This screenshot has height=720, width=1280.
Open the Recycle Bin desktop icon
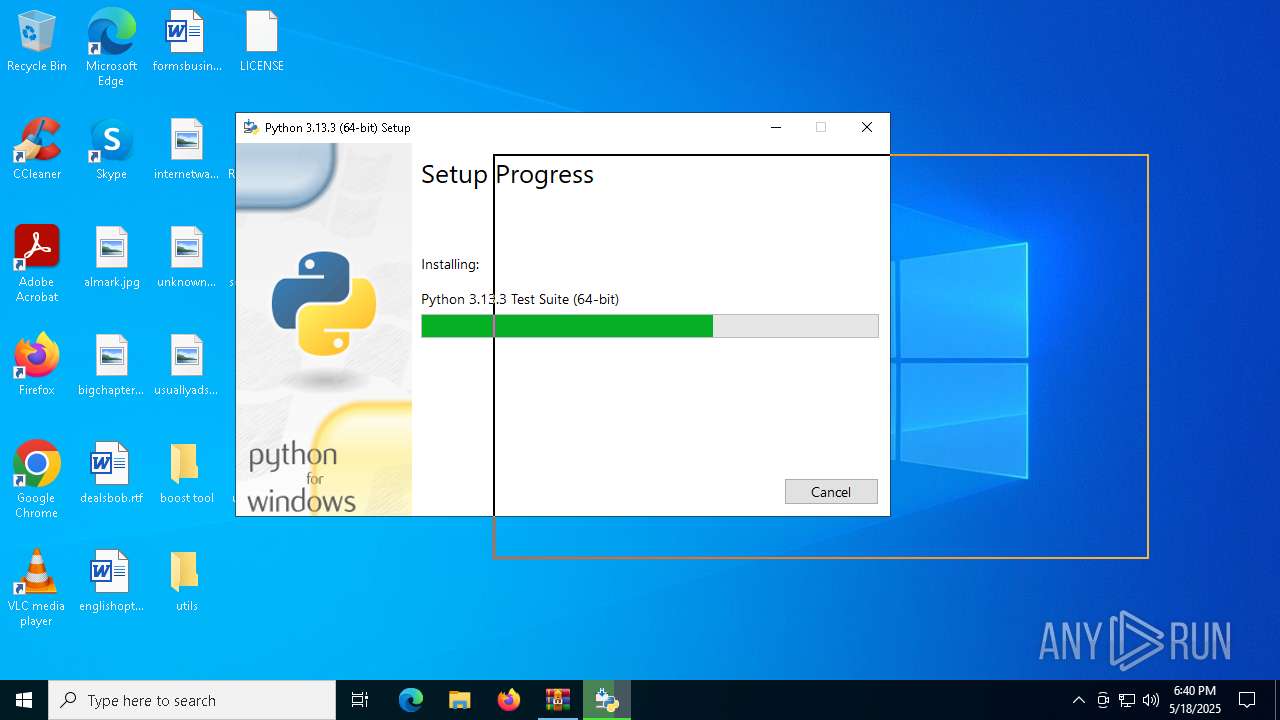tap(37, 42)
